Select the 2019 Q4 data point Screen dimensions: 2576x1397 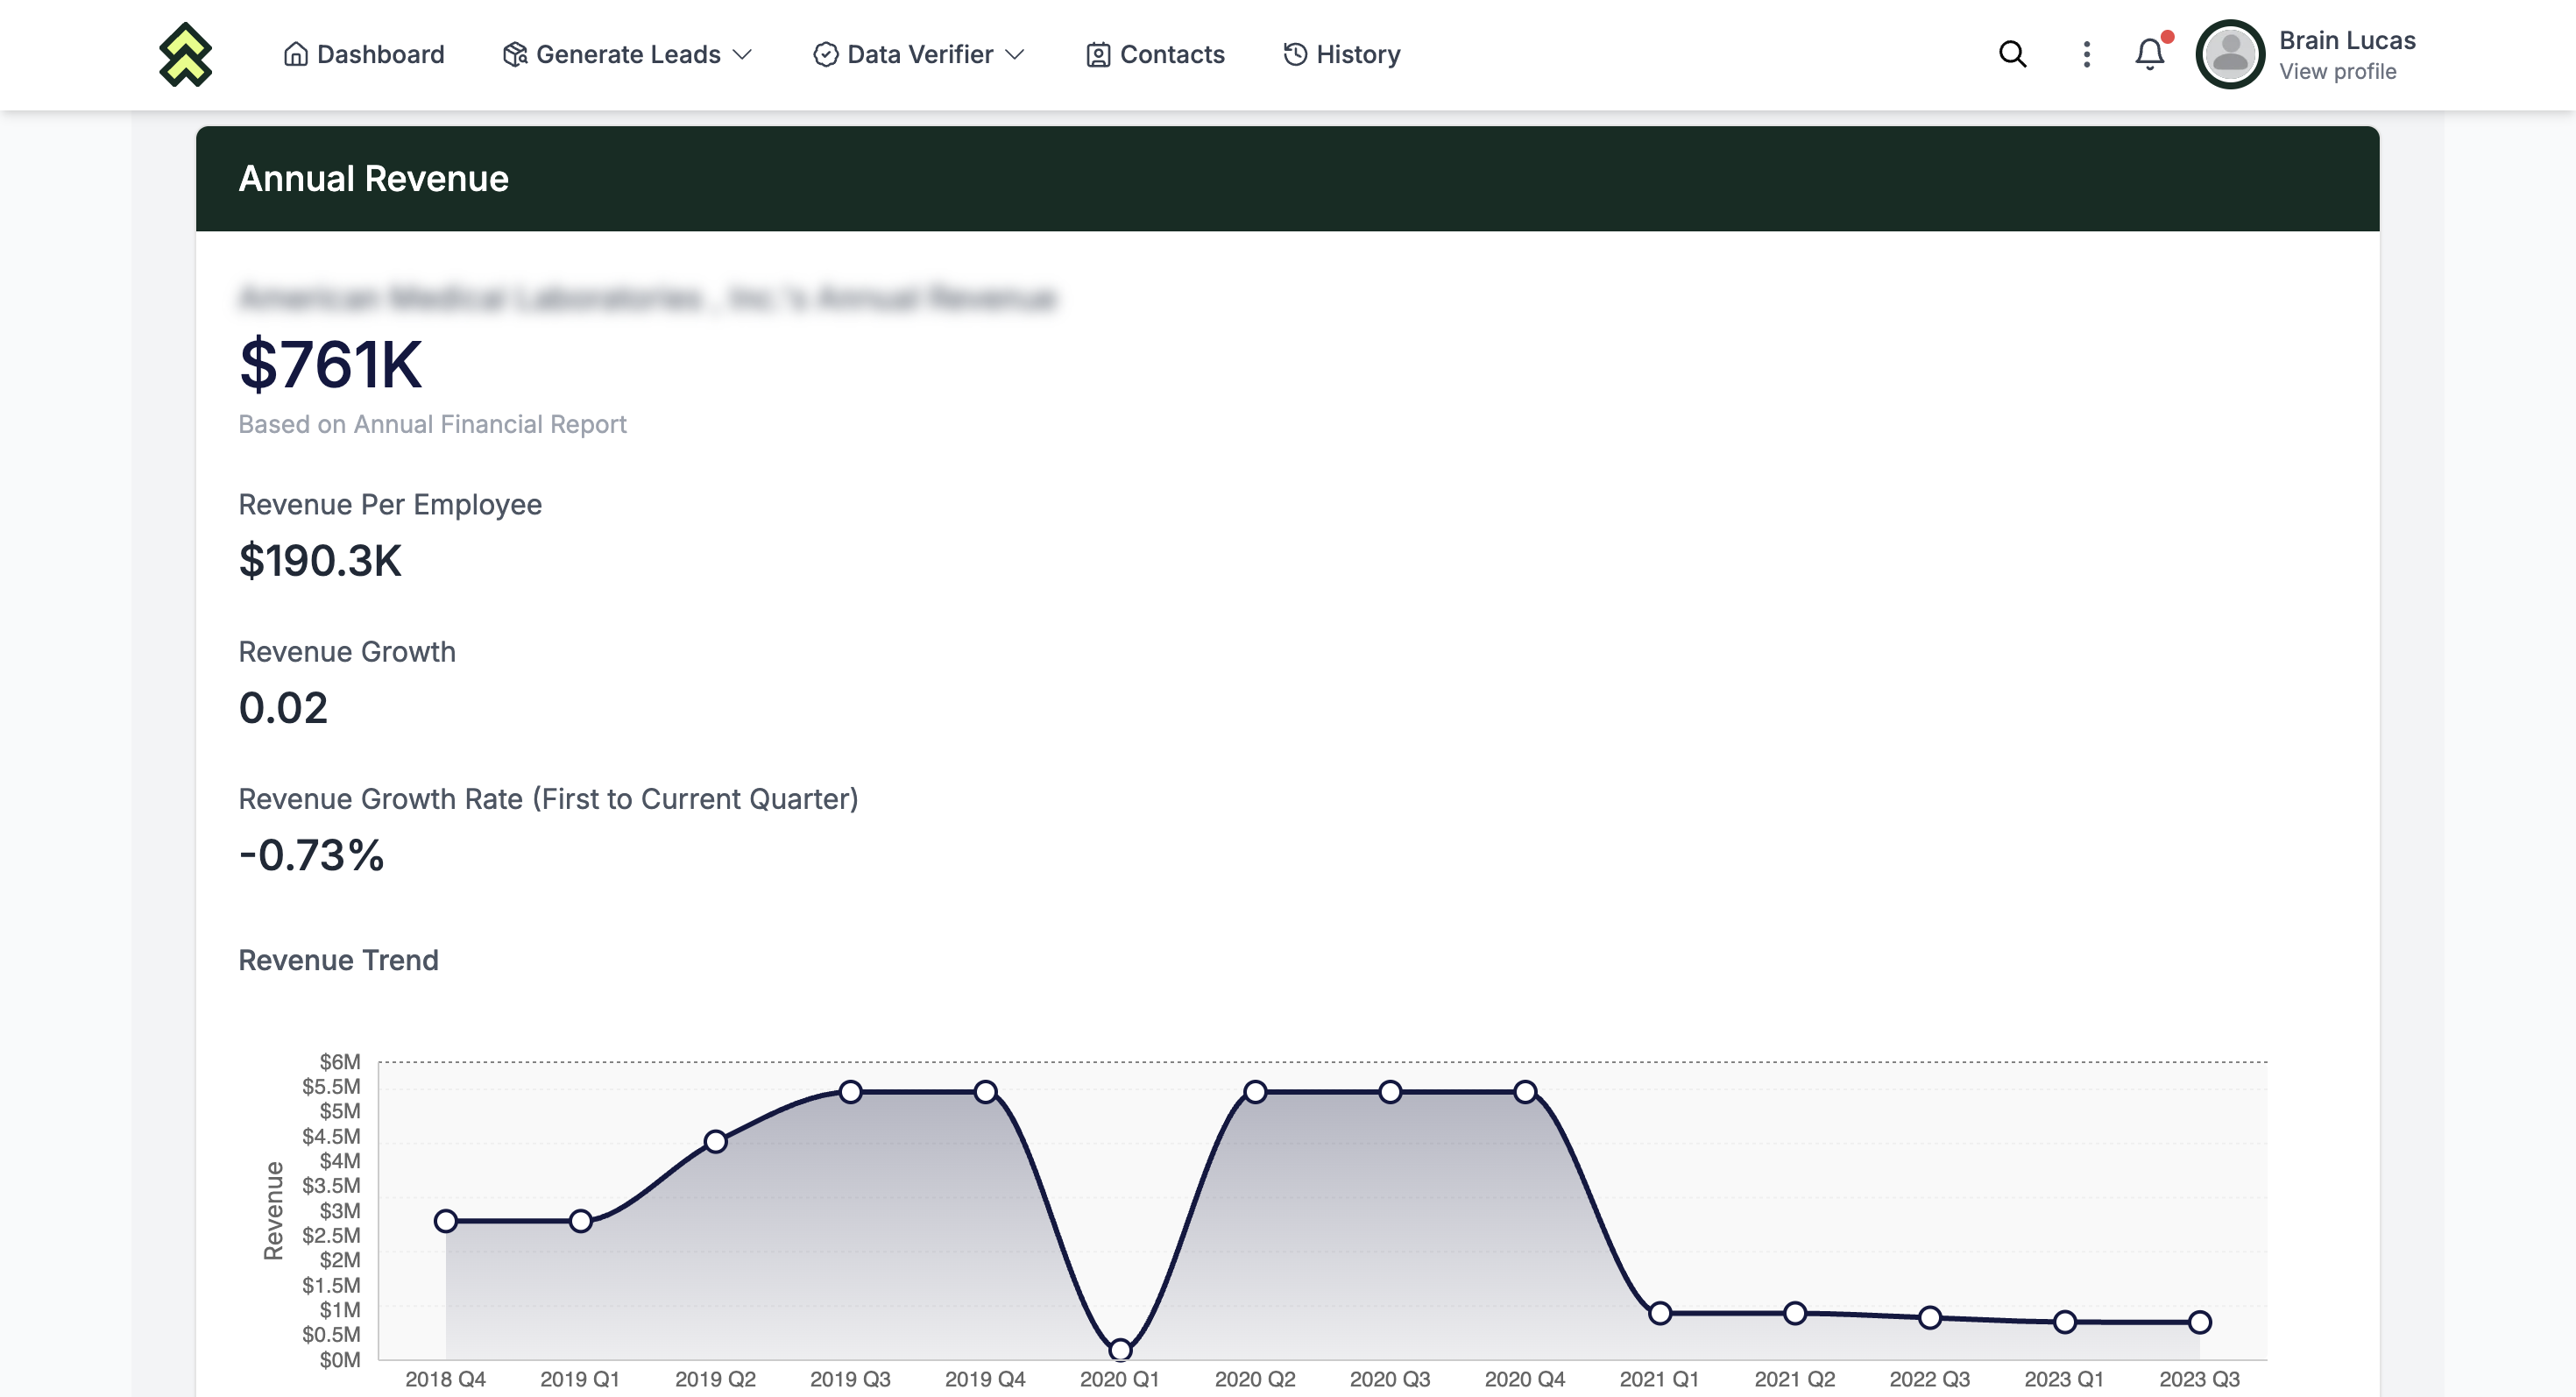click(x=985, y=1092)
